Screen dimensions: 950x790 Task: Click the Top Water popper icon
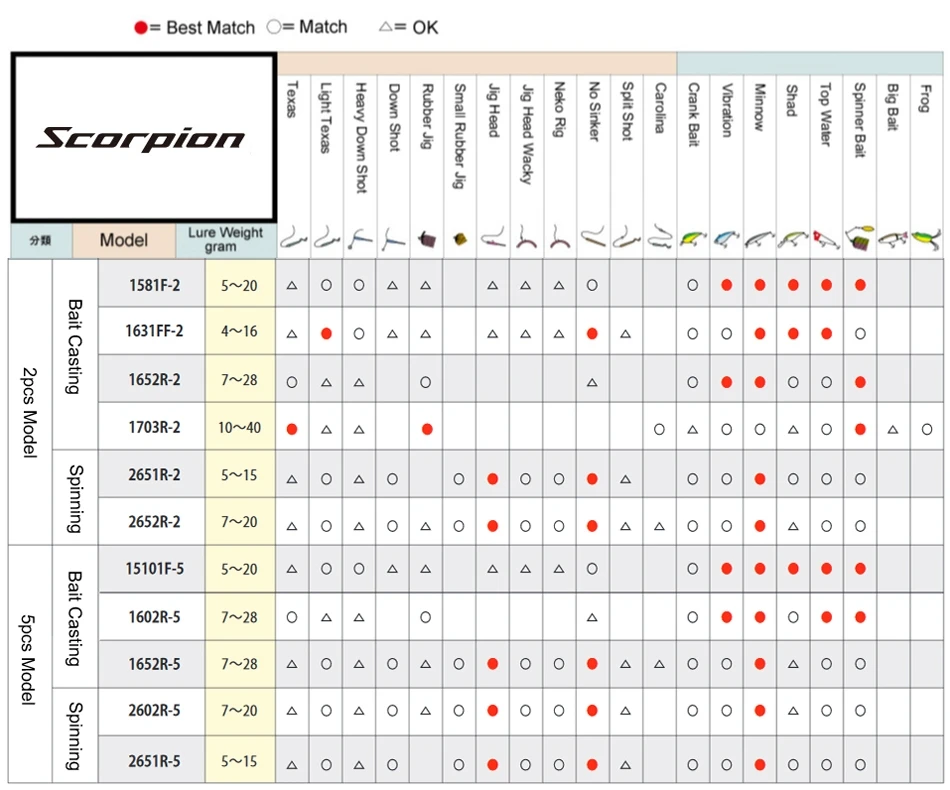(x=826, y=240)
